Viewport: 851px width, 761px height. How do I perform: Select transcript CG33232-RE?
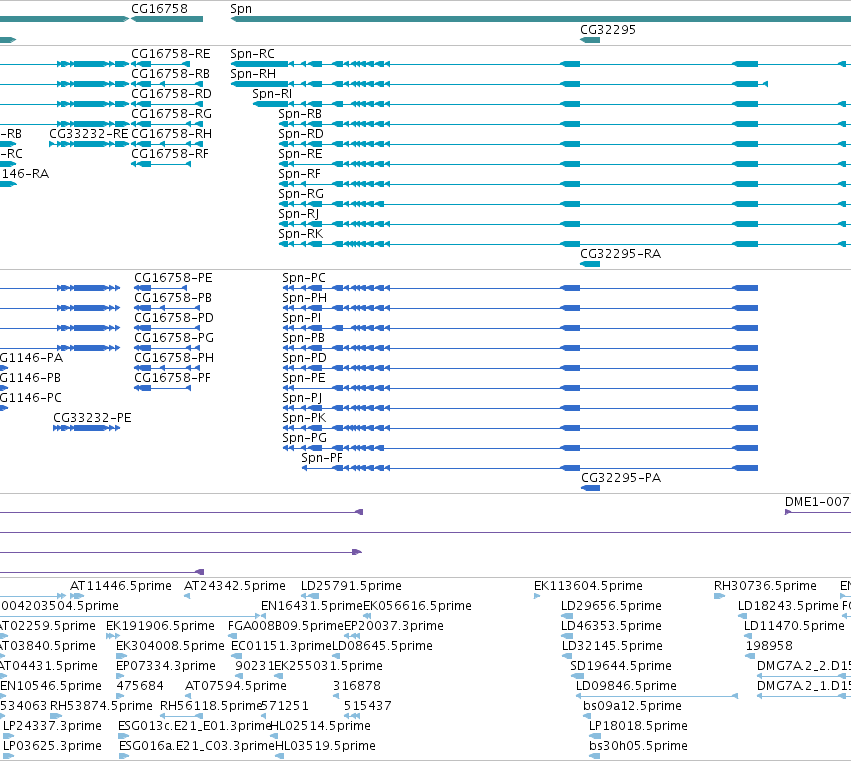[x=89, y=134]
